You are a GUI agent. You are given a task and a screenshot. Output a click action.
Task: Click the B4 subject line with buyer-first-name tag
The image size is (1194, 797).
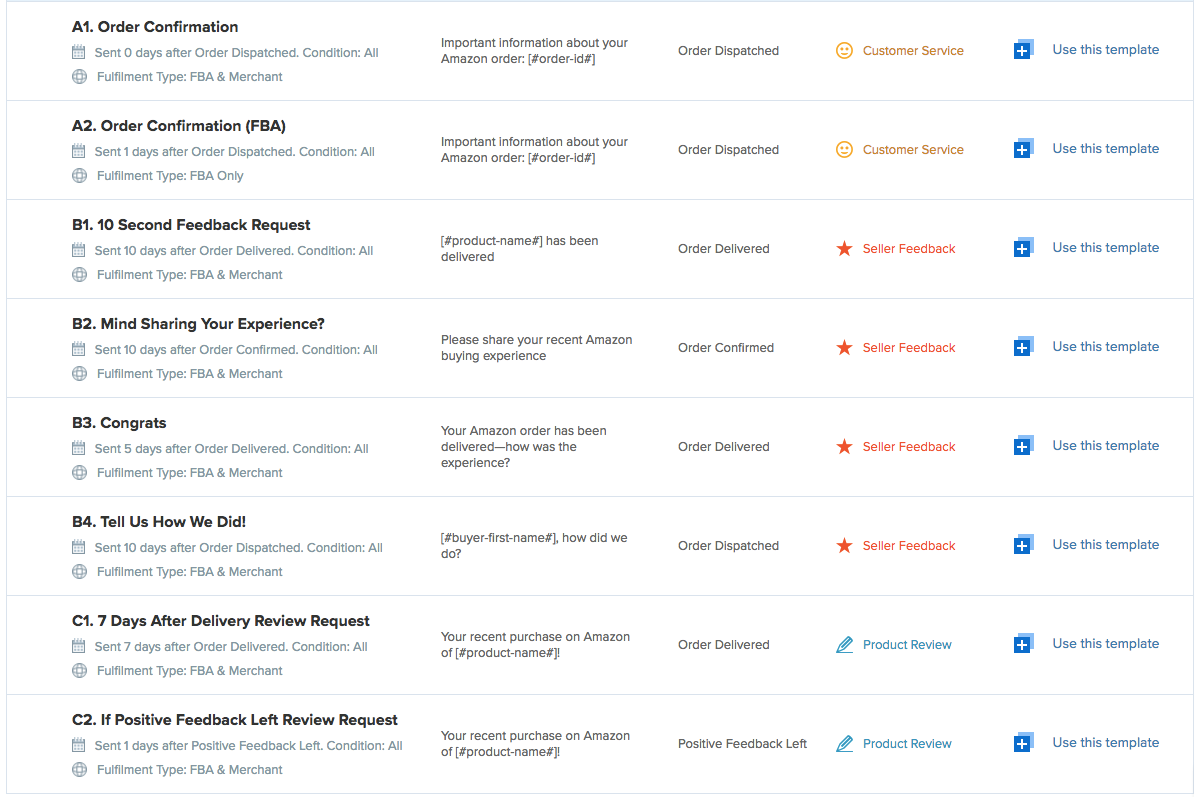(534, 546)
